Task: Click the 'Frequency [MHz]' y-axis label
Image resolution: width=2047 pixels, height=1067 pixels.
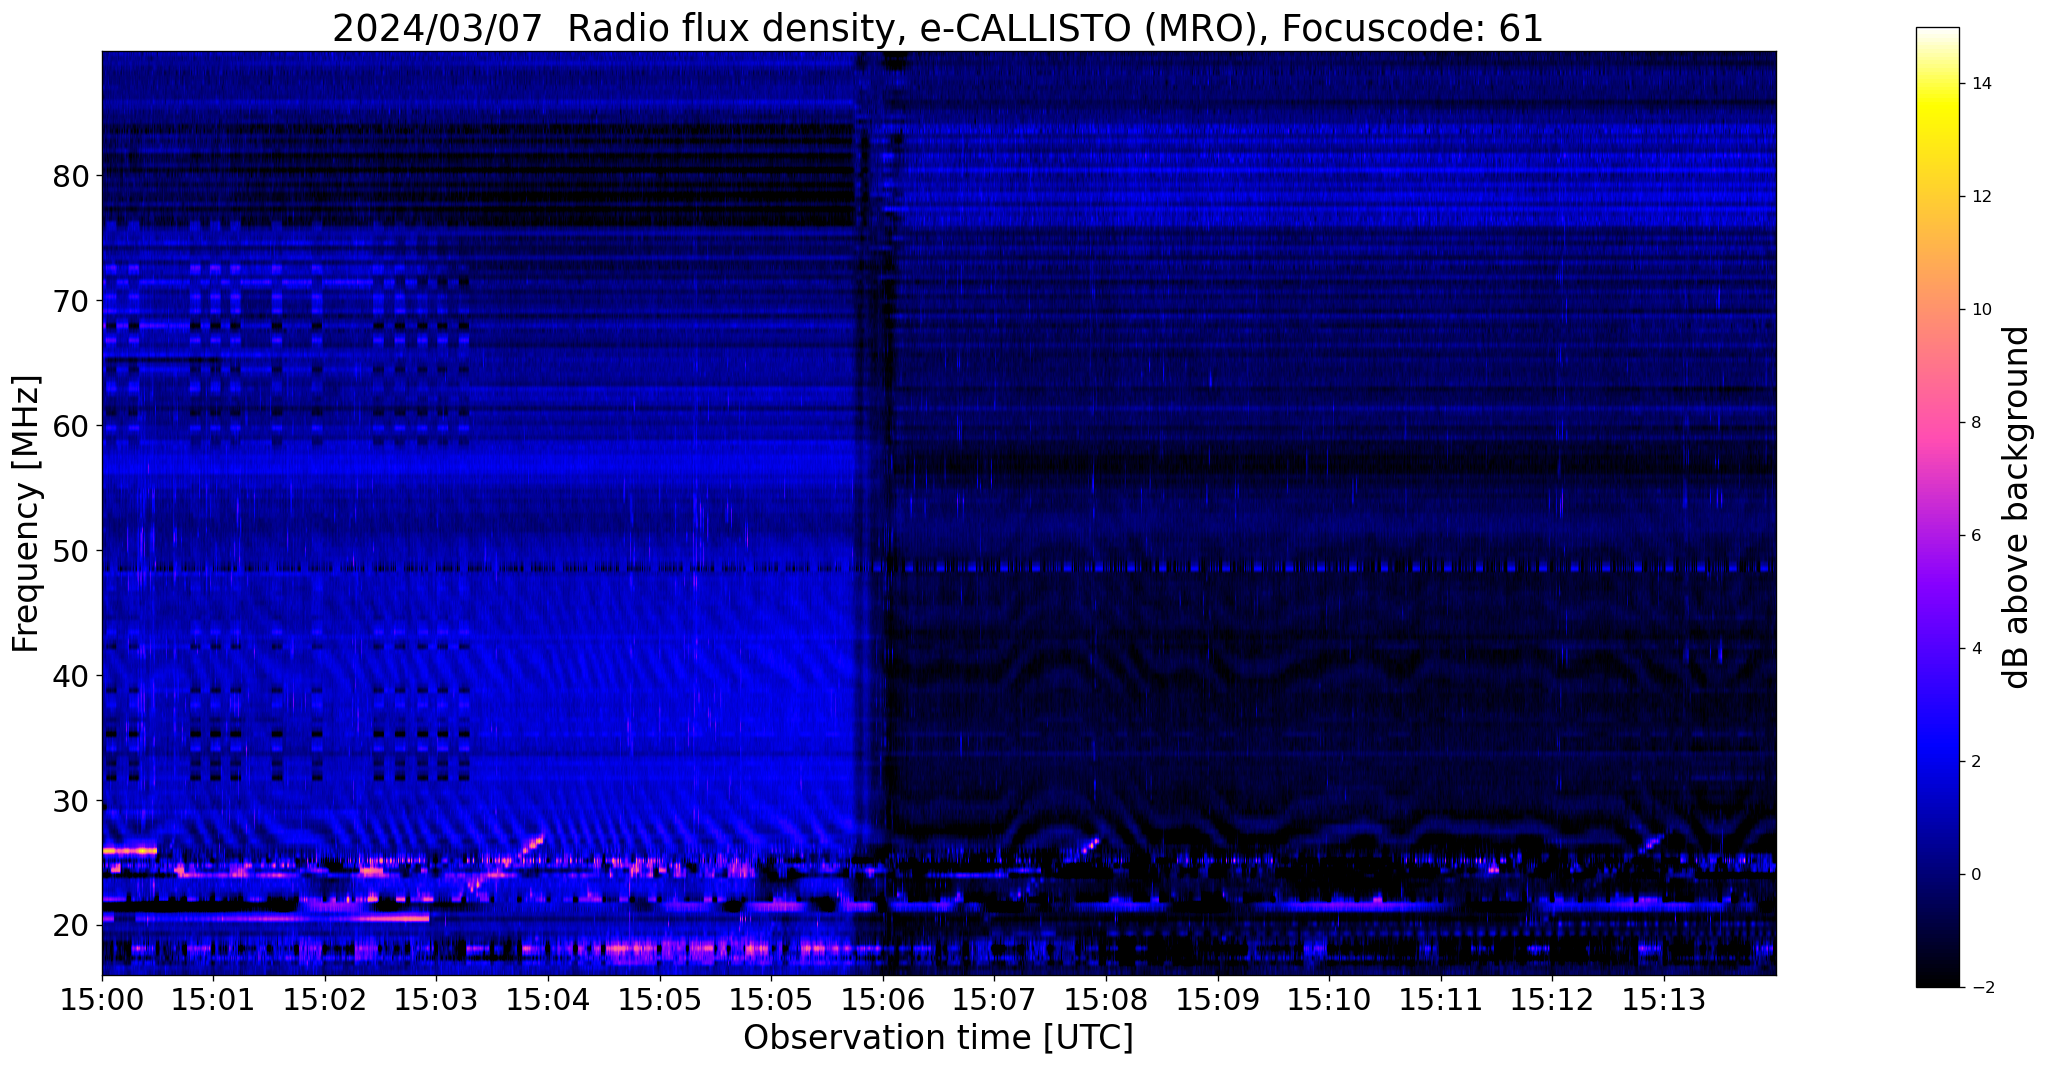Action: [x=26, y=513]
